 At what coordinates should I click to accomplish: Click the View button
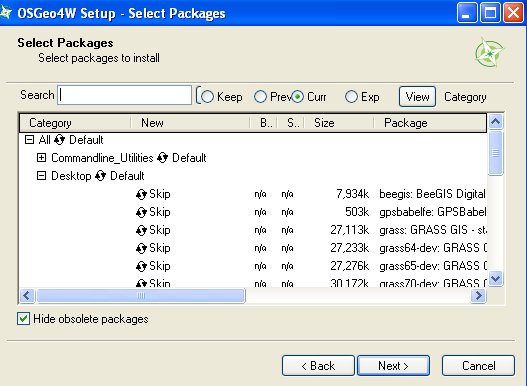(417, 97)
